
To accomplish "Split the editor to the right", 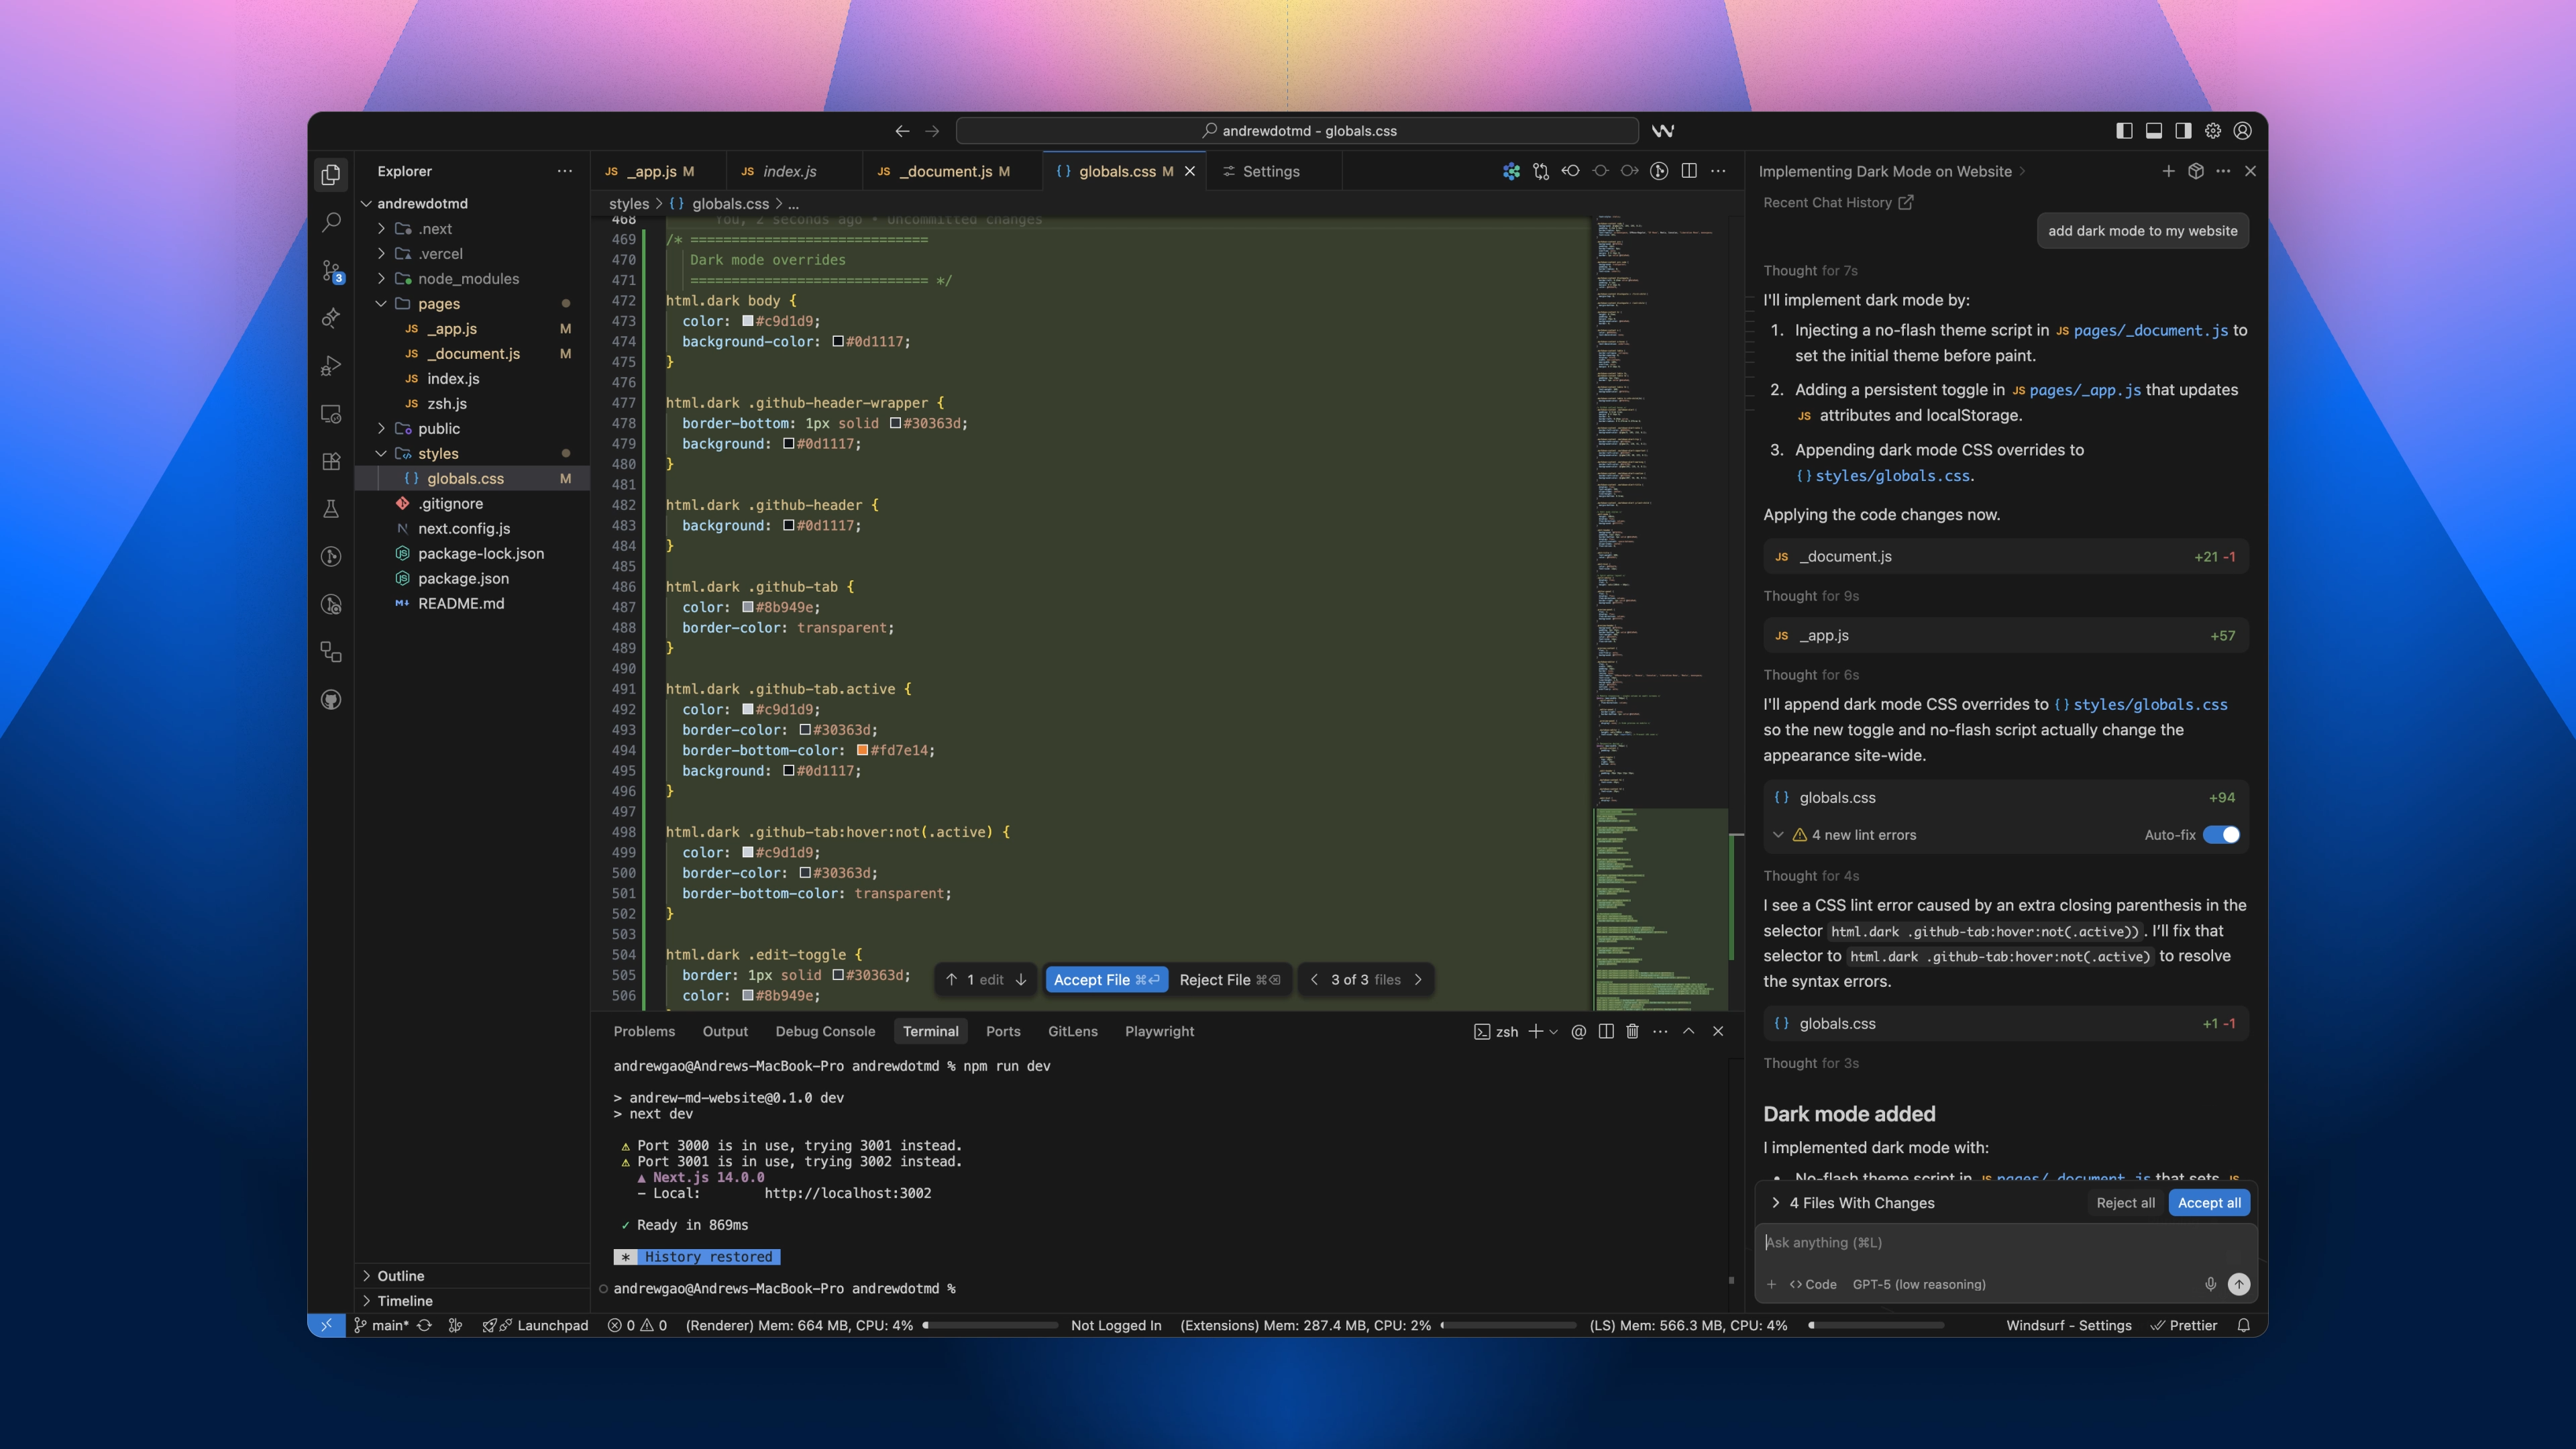I will [1689, 171].
